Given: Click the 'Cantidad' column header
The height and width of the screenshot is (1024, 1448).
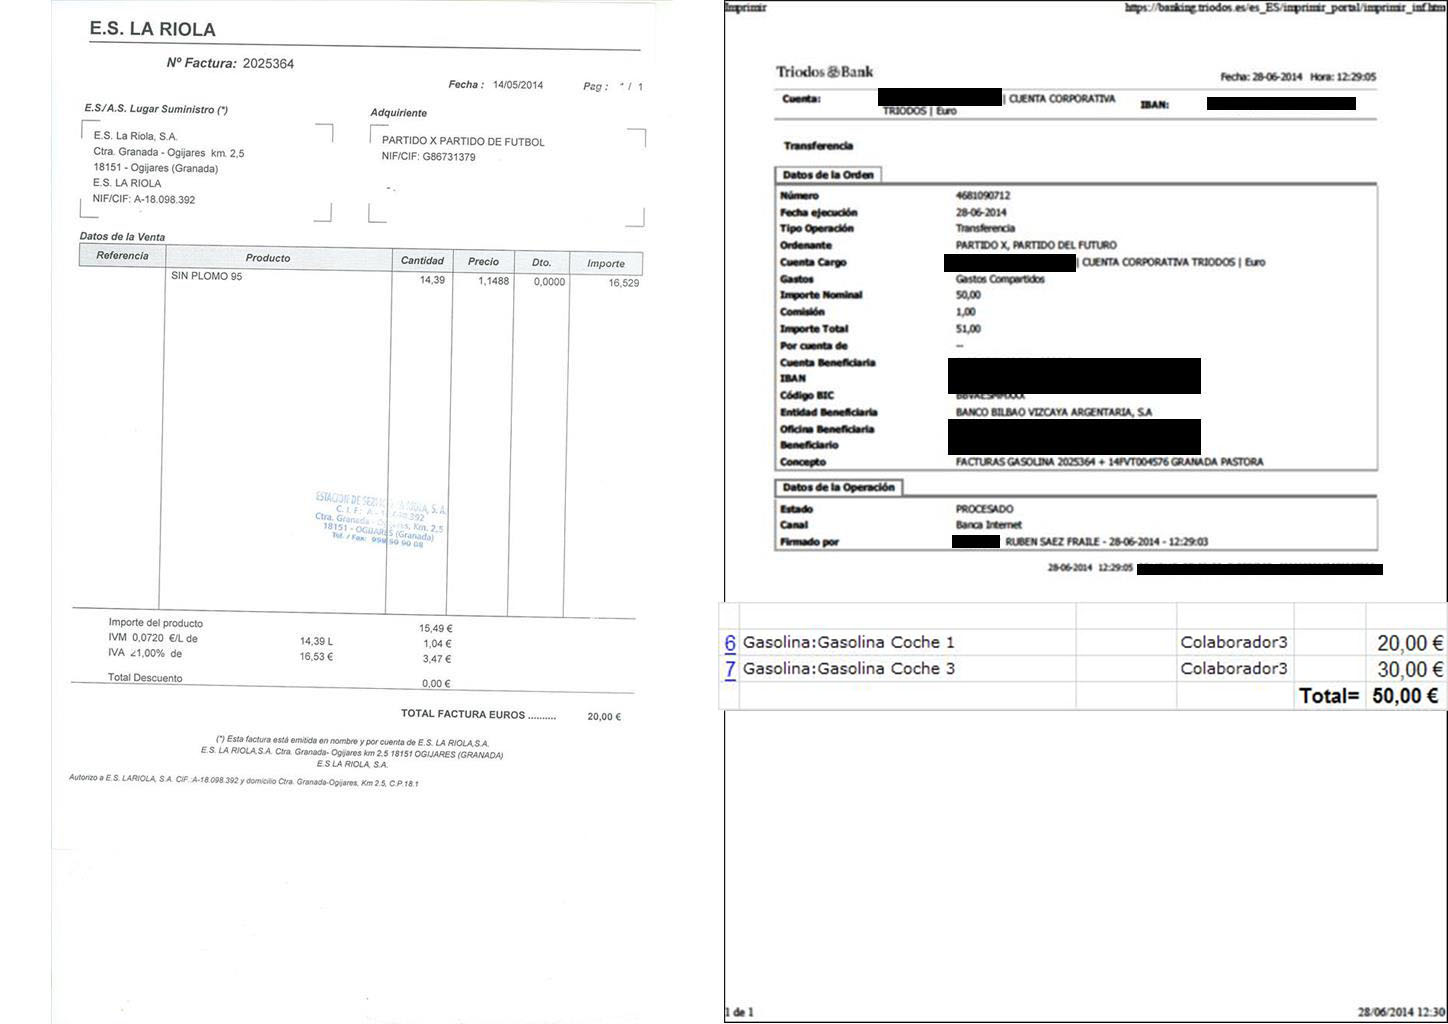Looking at the screenshot, I should coord(422,261).
